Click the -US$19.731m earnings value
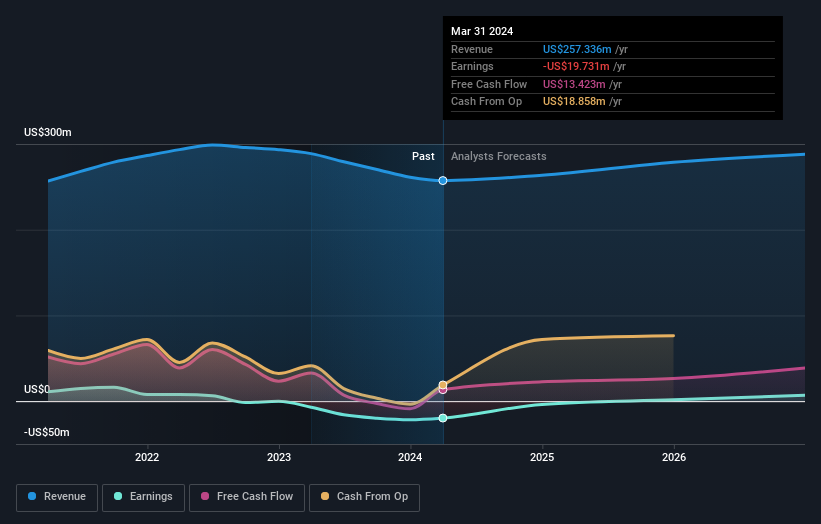This screenshot has height=524, width=821. tap(576, 66)
